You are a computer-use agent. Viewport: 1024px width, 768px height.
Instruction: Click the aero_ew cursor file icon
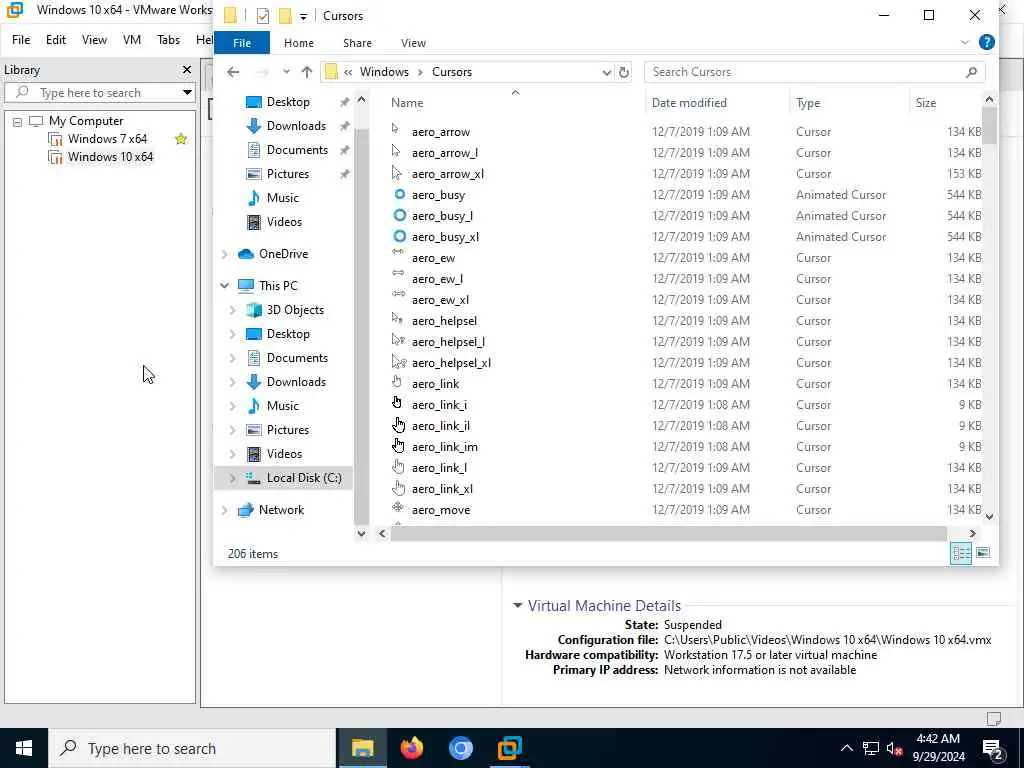pyautogui.click(x=398, y=251)
